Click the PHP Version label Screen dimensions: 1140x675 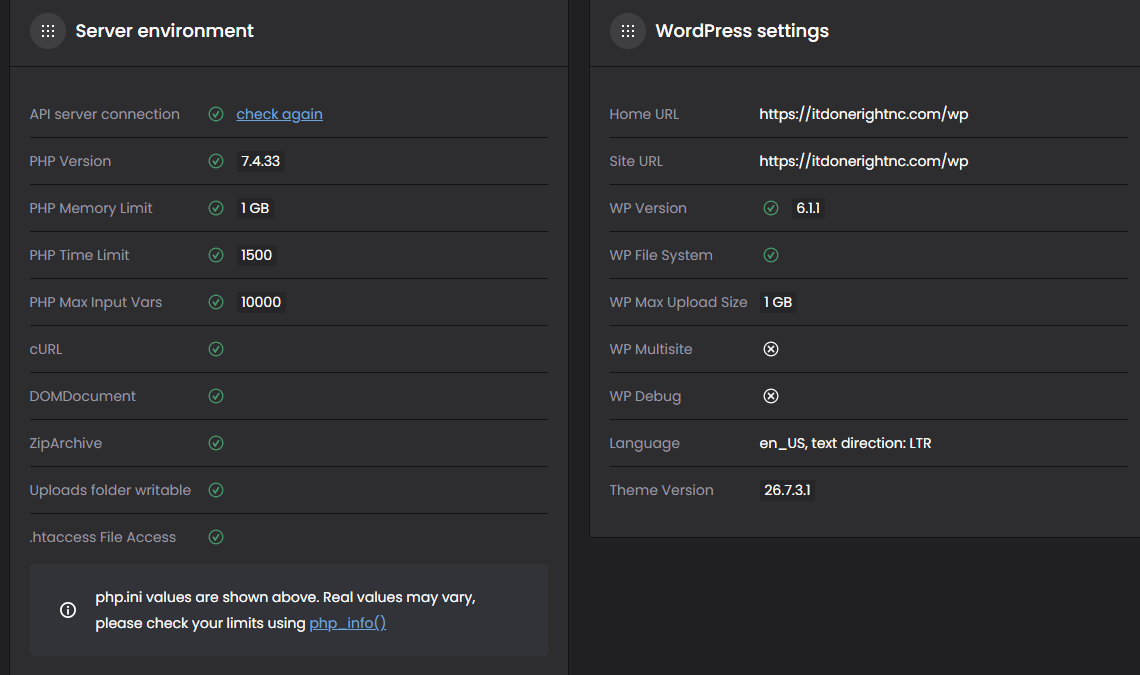[x=71, y=161]
